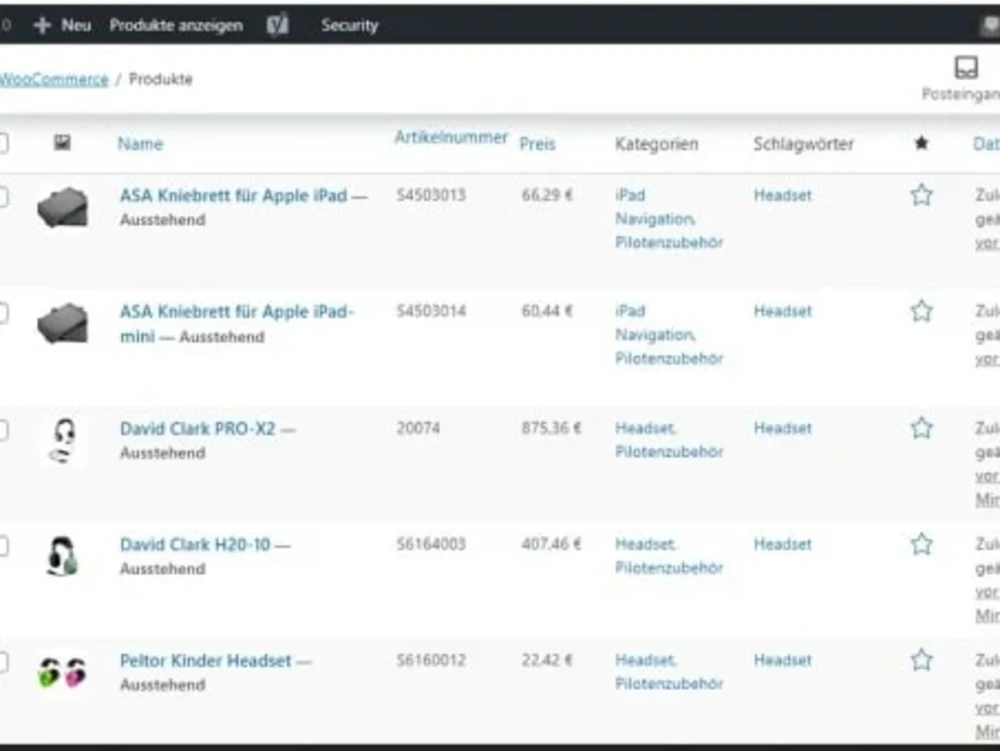Open product David Clark PRO-X2
The height and width of the screenshot is (751, 1000).
pos(198,428)
